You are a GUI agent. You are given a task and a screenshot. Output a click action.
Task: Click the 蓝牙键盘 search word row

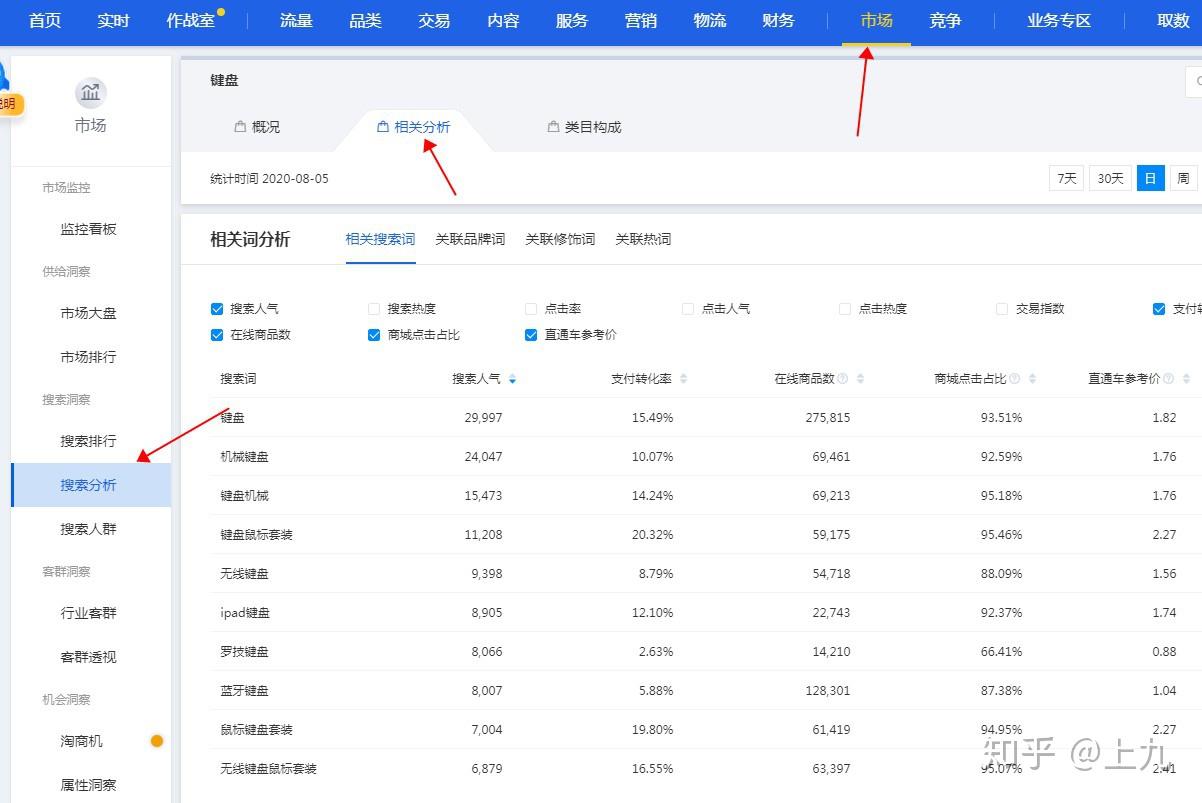(705, 691)
